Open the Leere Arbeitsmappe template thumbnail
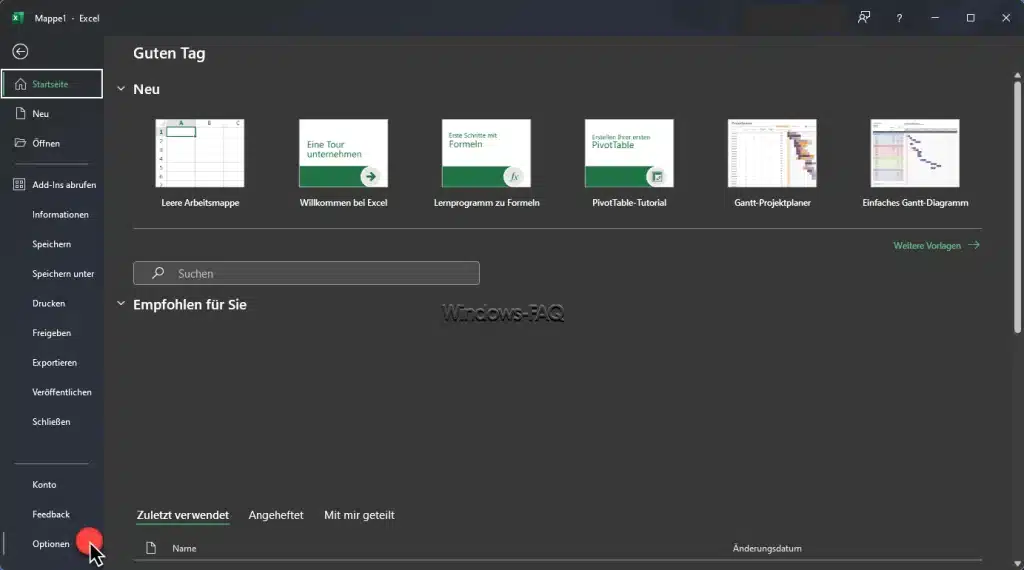This screenshot has height=570, width=1024. point(200,153)
